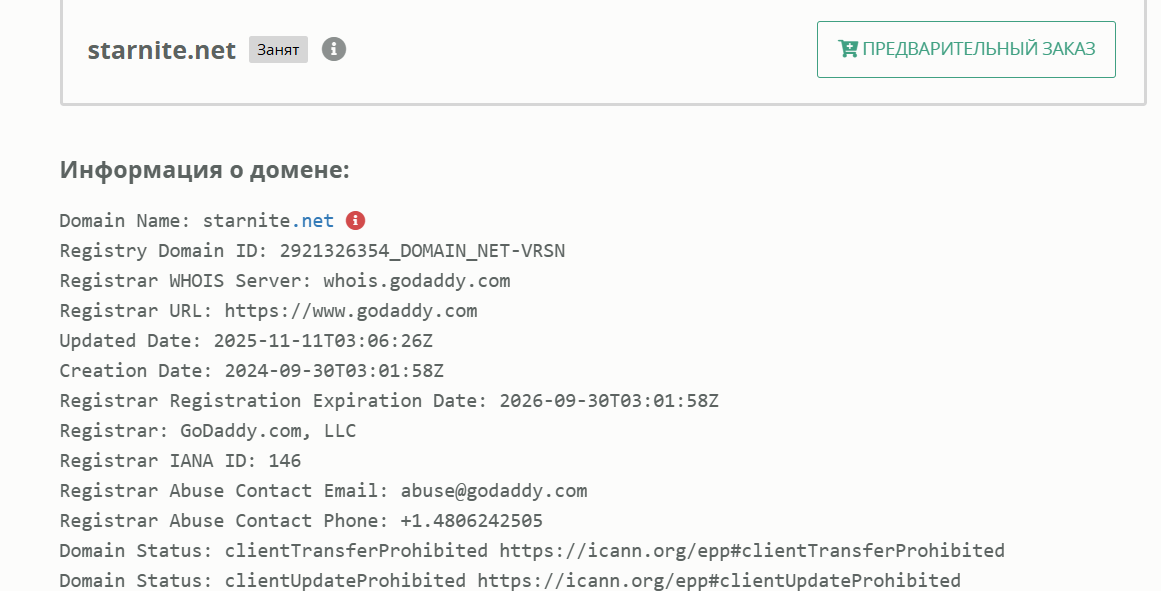1161x591 pixels.
Task: Click the Registrar GoDaddy.com, LLC line
Action: click(208, 431)
